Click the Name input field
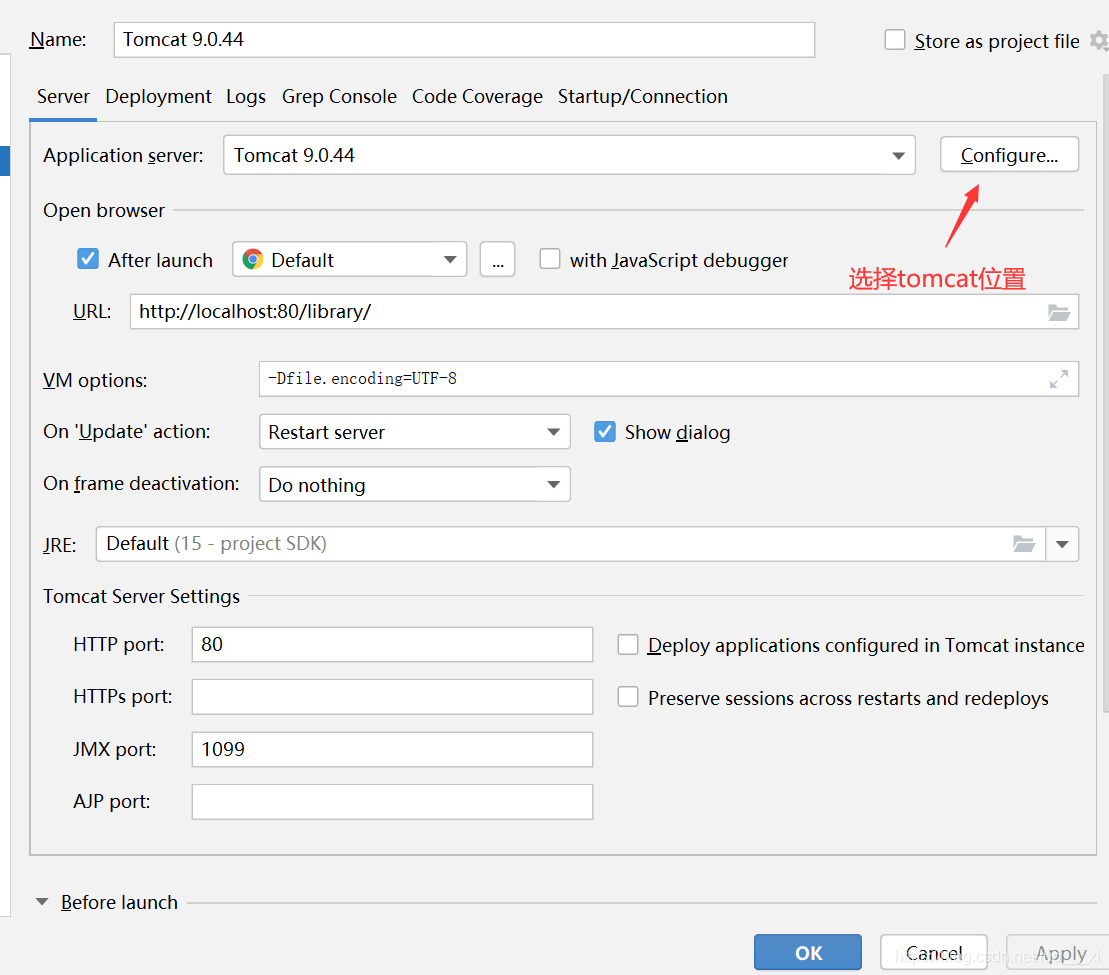Viewport: 1109px width, 975px height. coord(464,40)
